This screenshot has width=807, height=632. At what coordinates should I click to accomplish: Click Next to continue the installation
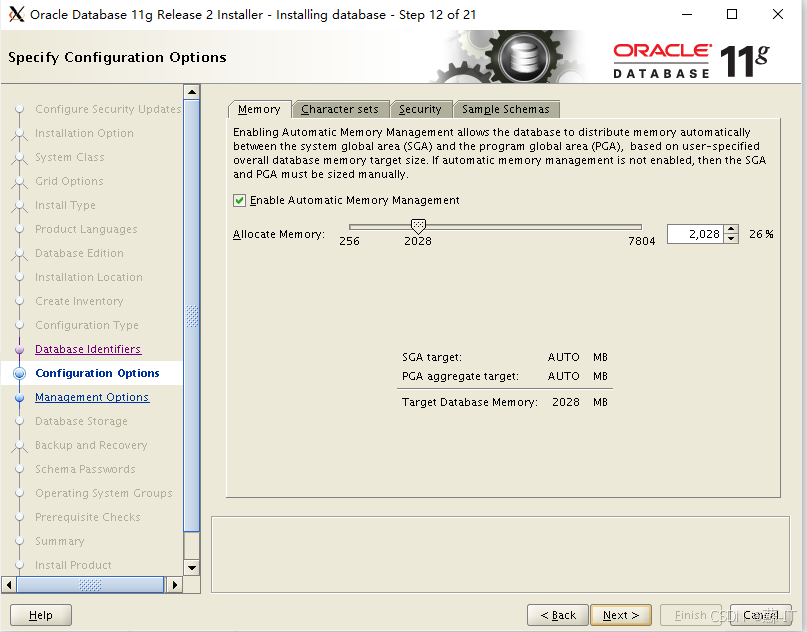(x=621, y=615)
